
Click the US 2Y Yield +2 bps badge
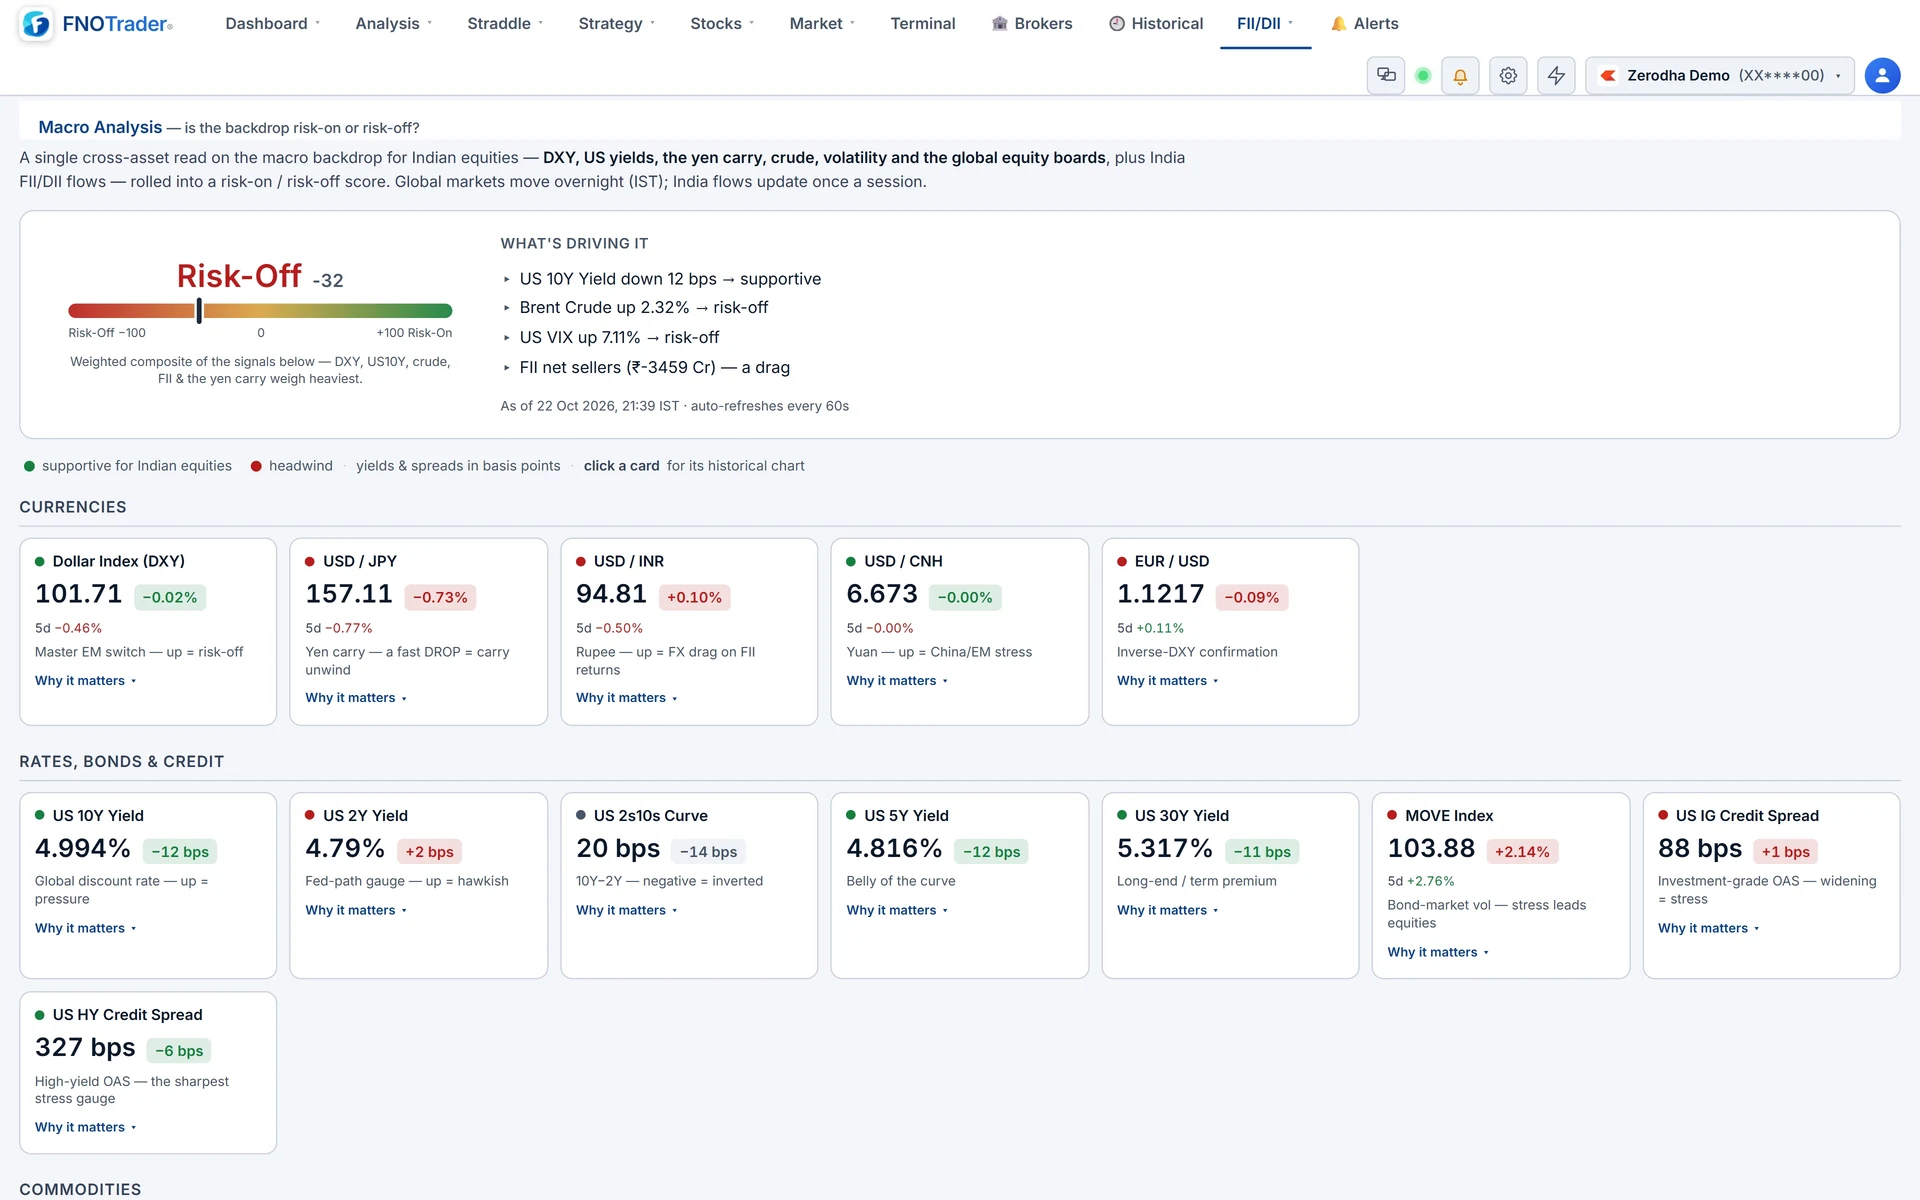429,852
